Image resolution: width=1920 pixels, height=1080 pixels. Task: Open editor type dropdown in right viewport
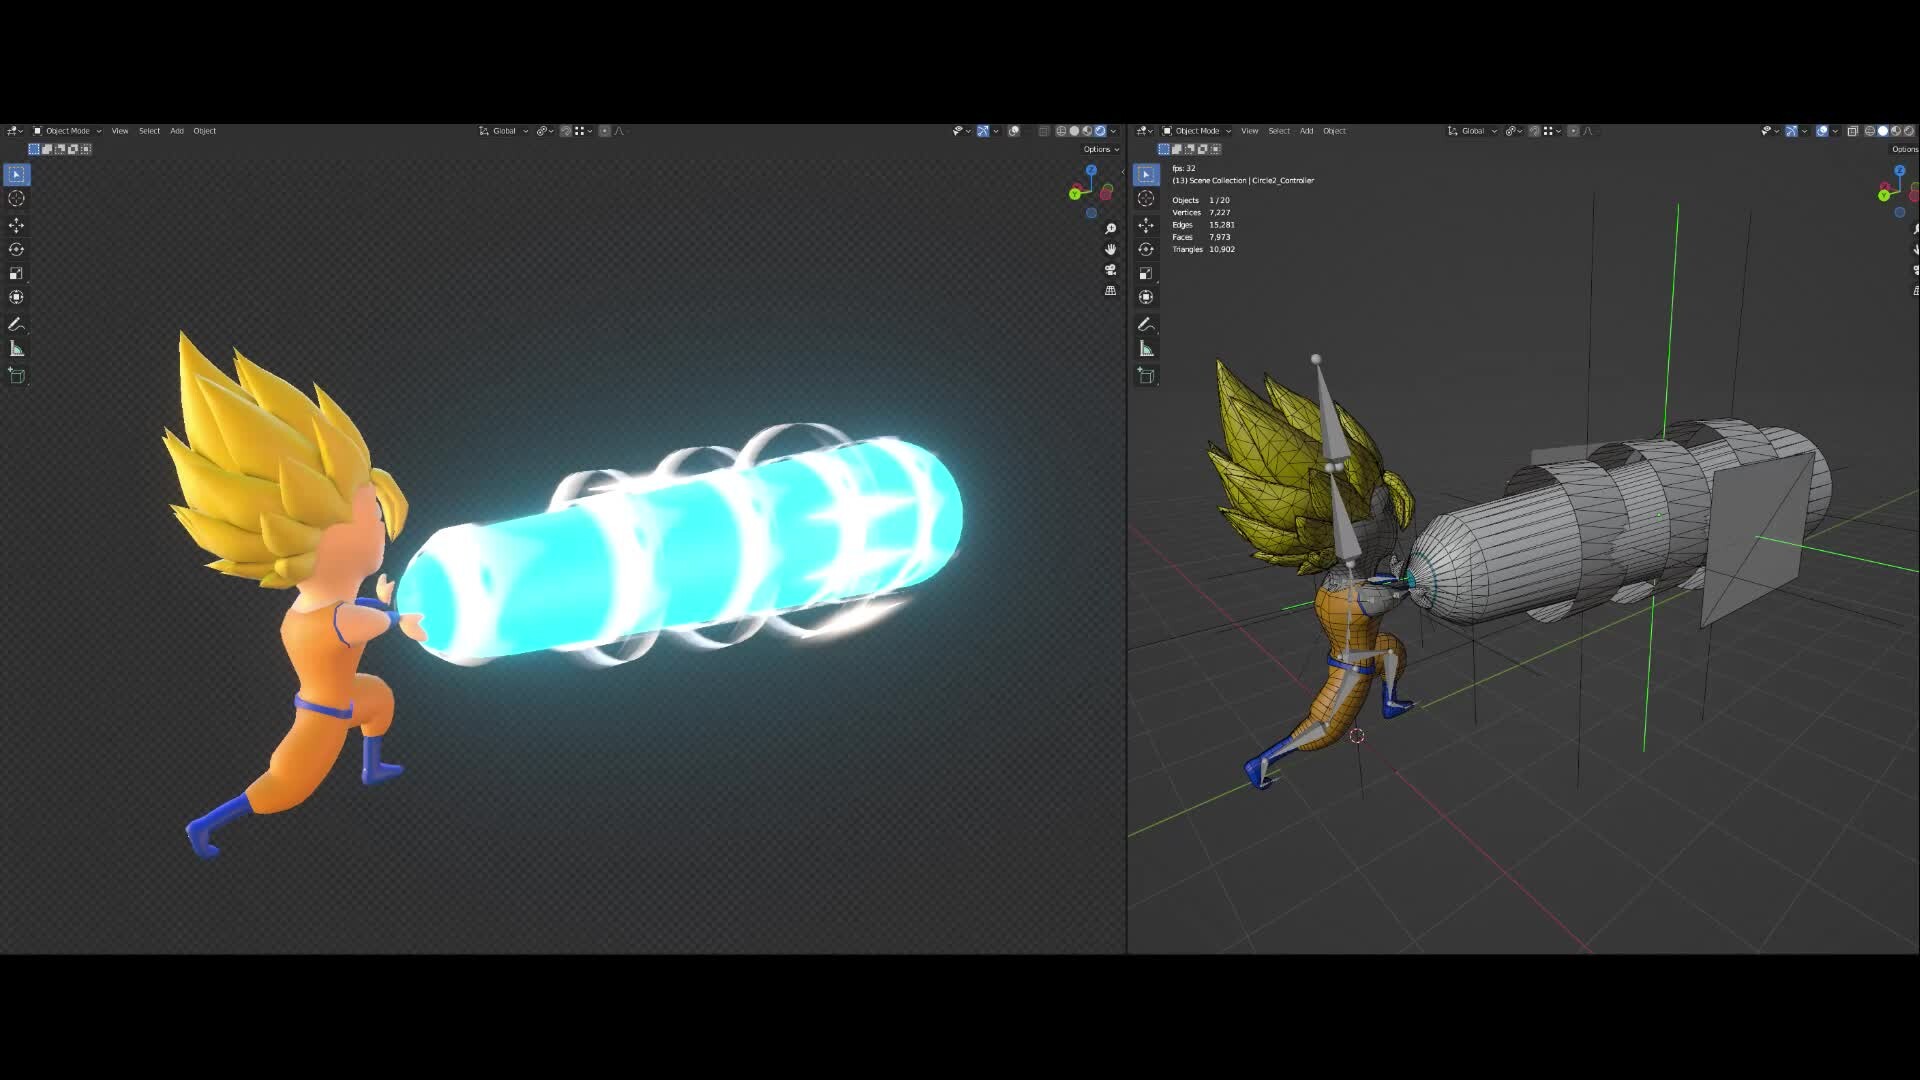pos(1145,131)
